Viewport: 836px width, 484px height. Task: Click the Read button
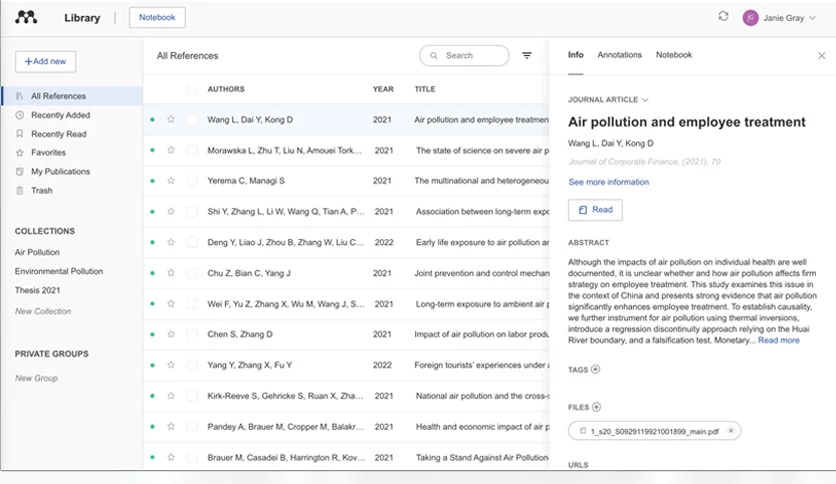pyautogui.click(x=595, y=209)
